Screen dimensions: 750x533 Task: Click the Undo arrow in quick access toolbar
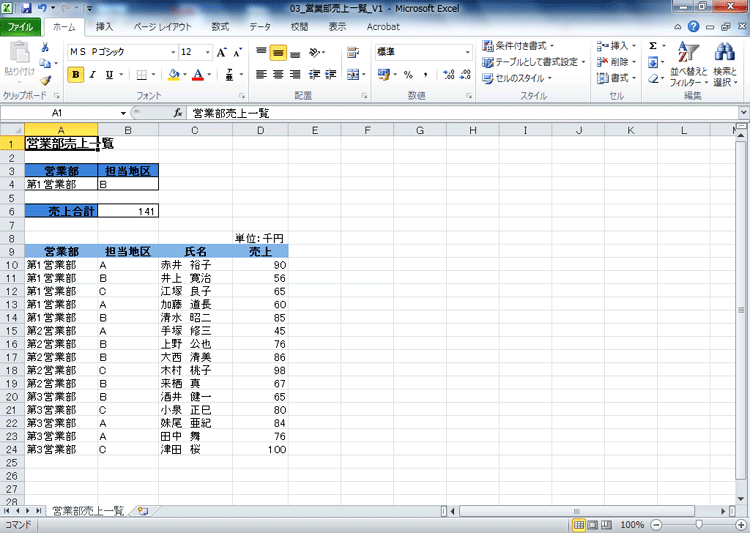click(42, 8)
